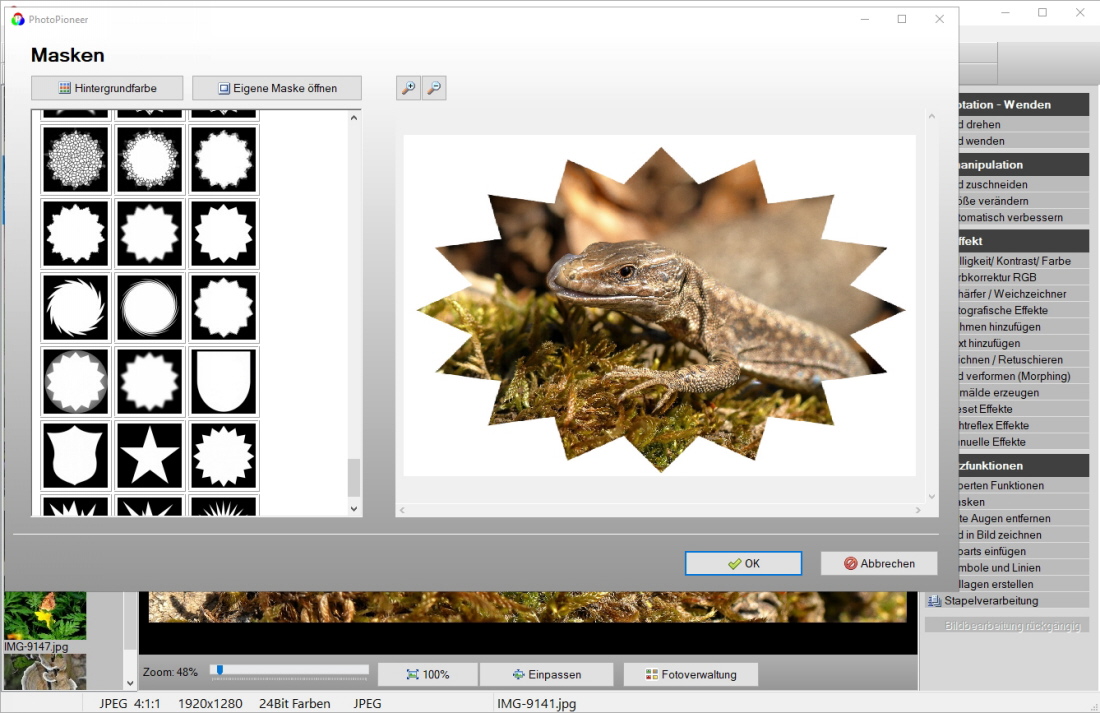Pick the thin ringed circle mask

pos(149,307)
